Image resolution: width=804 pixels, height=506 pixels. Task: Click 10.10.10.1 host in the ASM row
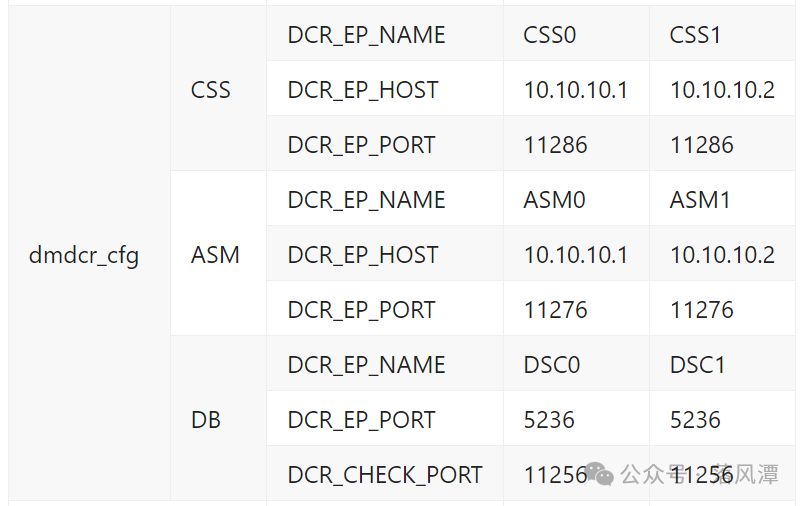576,253
